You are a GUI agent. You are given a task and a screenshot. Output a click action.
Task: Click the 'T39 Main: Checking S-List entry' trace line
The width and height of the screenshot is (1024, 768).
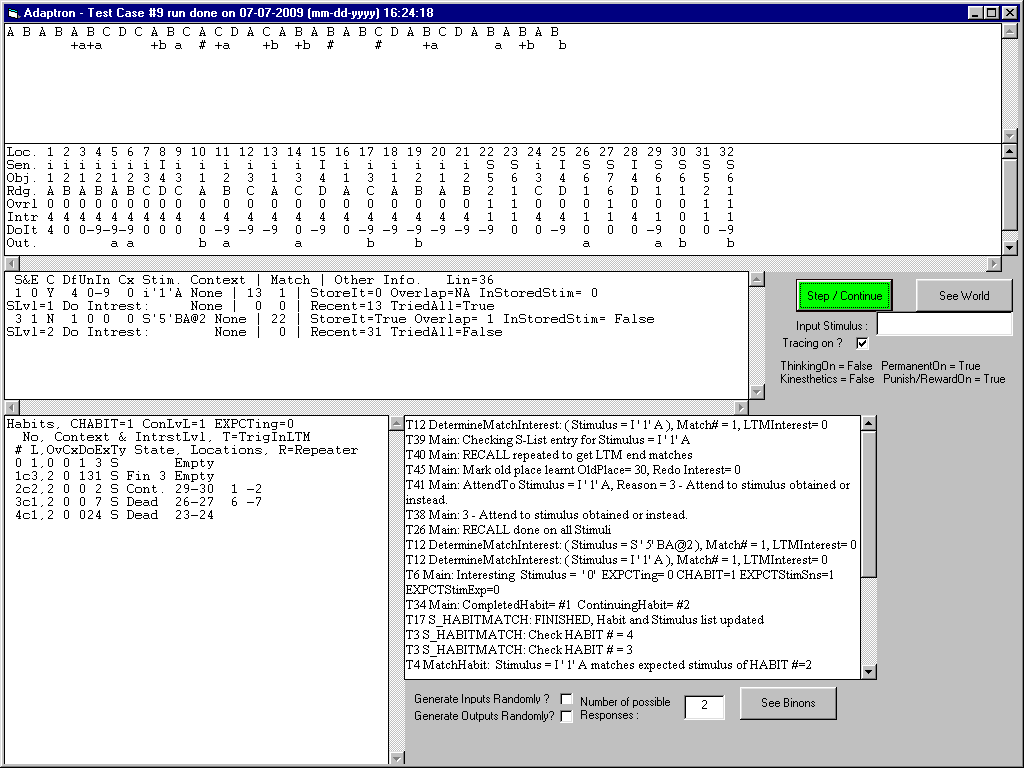(547, 440)
